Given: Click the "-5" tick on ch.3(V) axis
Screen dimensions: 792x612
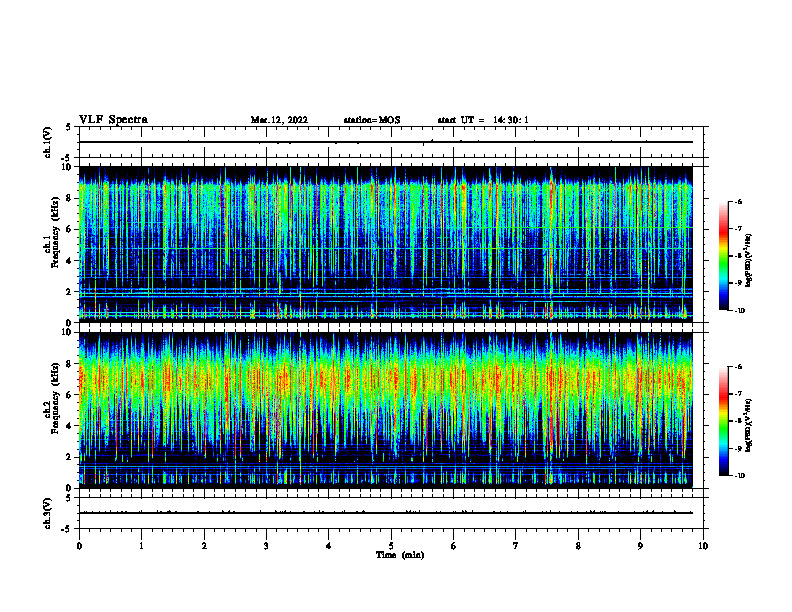Looking at the screenshot, I should (67, 529).
